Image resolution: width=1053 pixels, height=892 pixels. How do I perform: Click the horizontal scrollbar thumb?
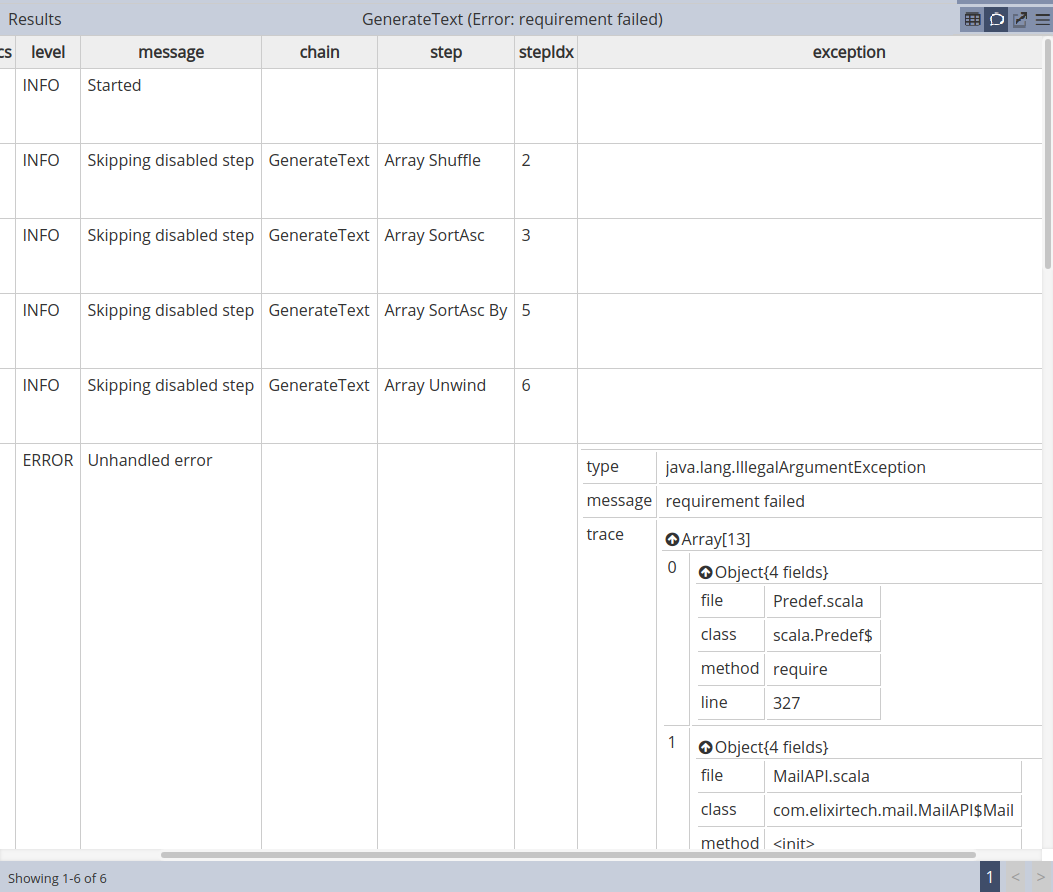(568, 855)
